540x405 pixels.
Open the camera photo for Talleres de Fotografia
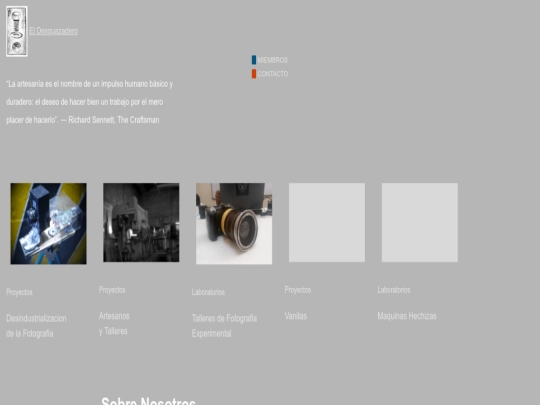click(234, 224)
